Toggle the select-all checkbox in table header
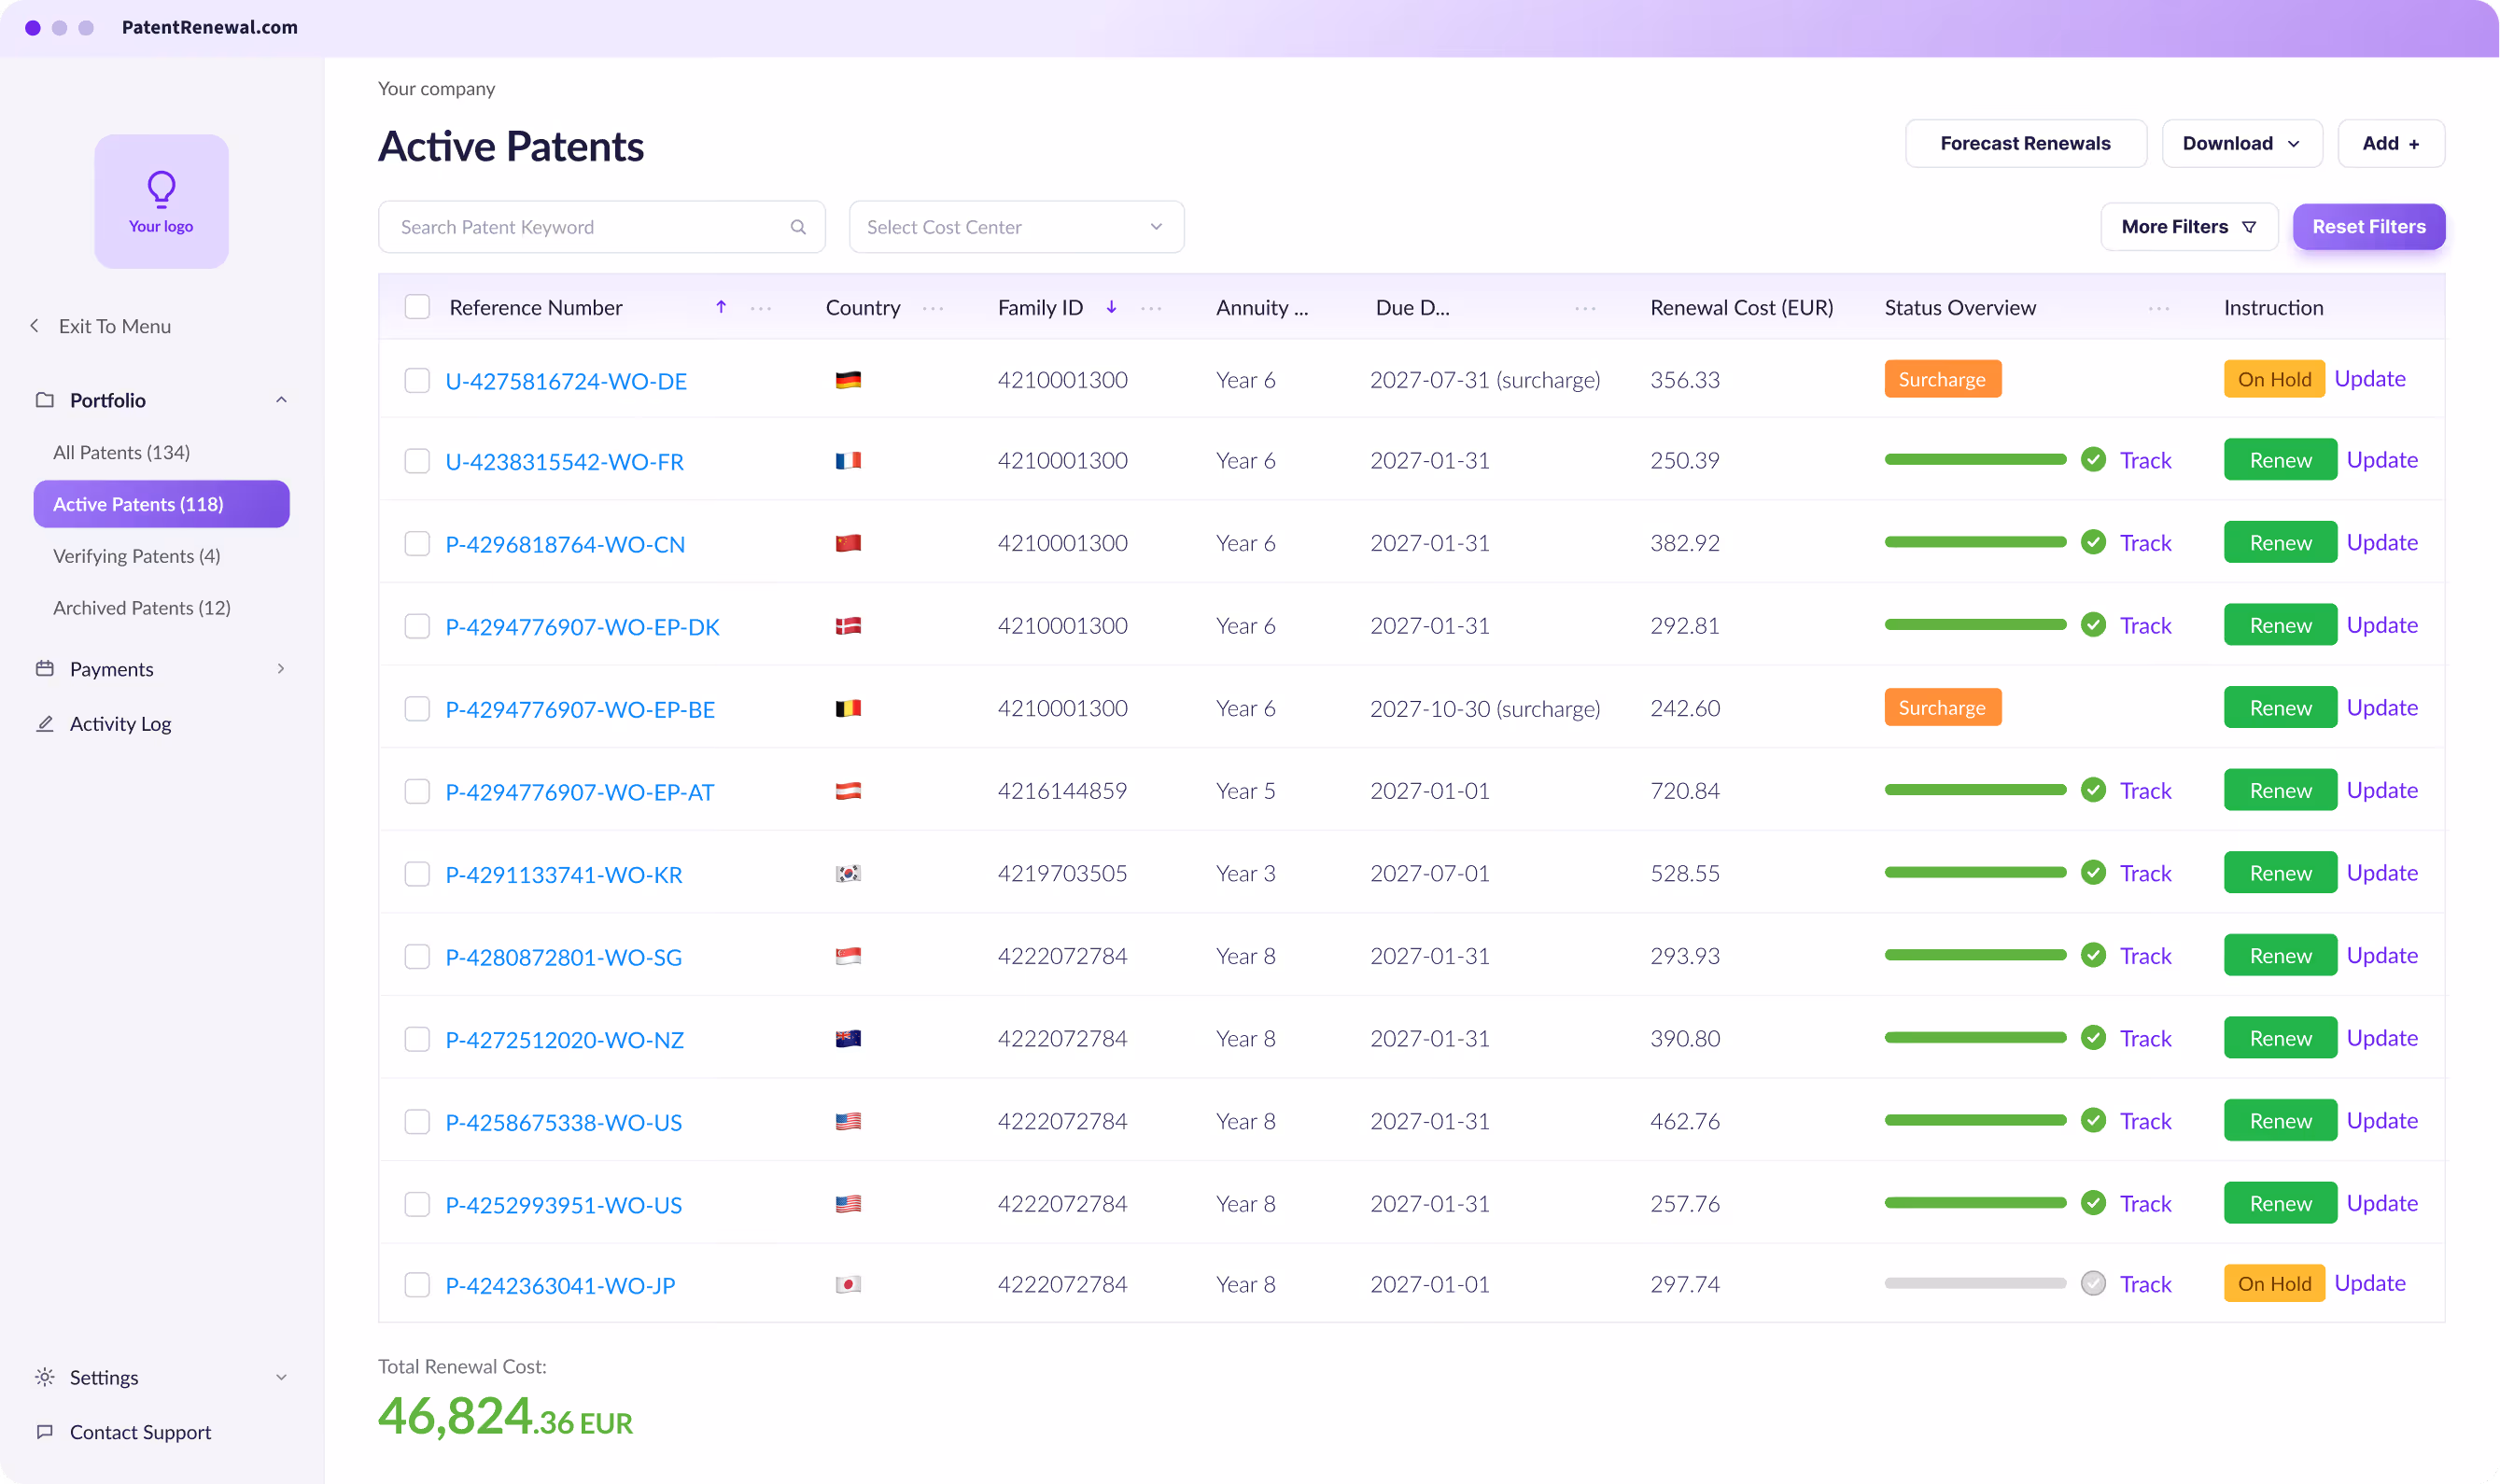The width and height of the screenshot is (2500, 1484). (417, 307)
